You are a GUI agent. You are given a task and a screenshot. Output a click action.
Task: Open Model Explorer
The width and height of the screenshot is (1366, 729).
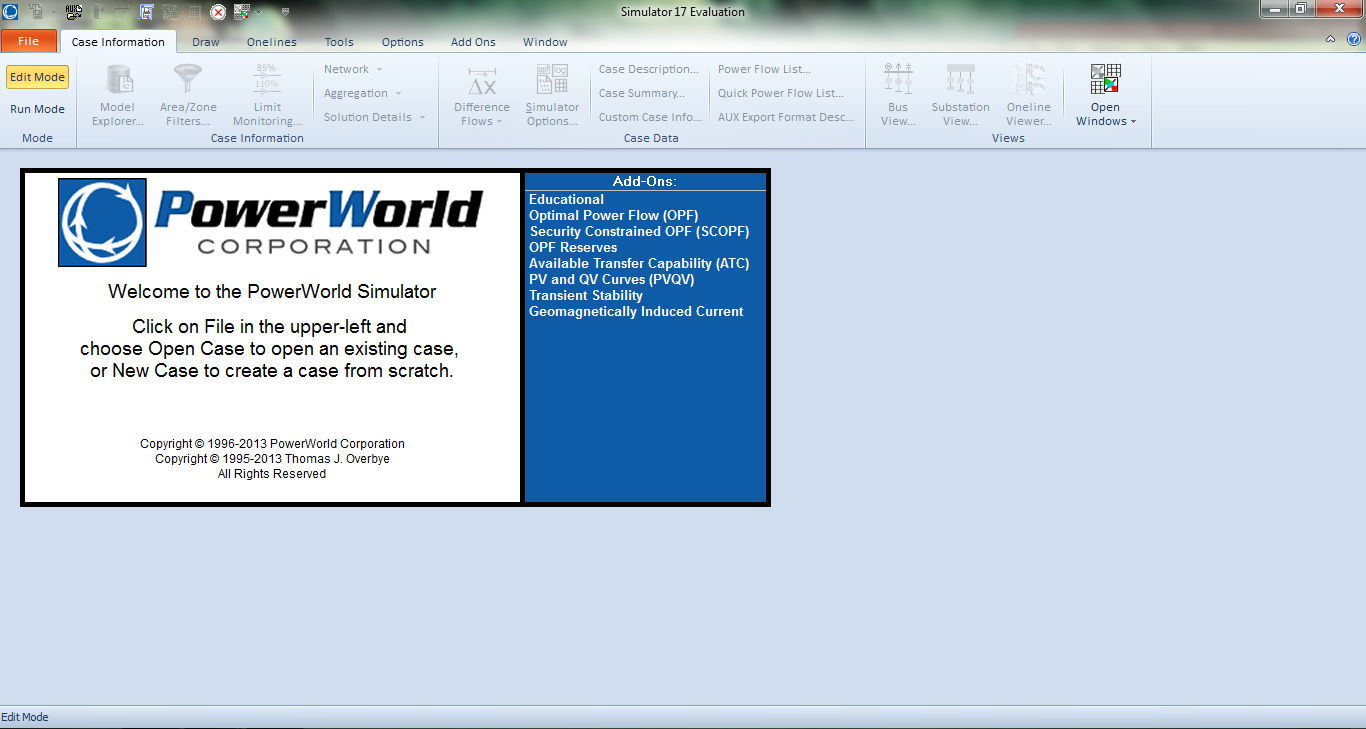coord(118,94)
